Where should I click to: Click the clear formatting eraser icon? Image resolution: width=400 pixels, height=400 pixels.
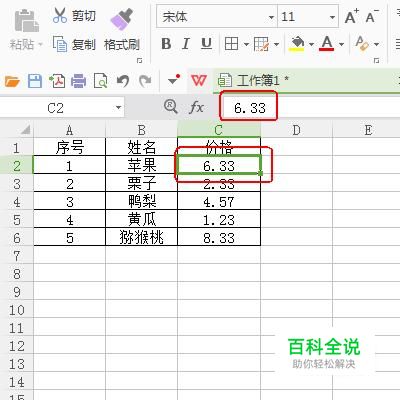tap(362, 43)
